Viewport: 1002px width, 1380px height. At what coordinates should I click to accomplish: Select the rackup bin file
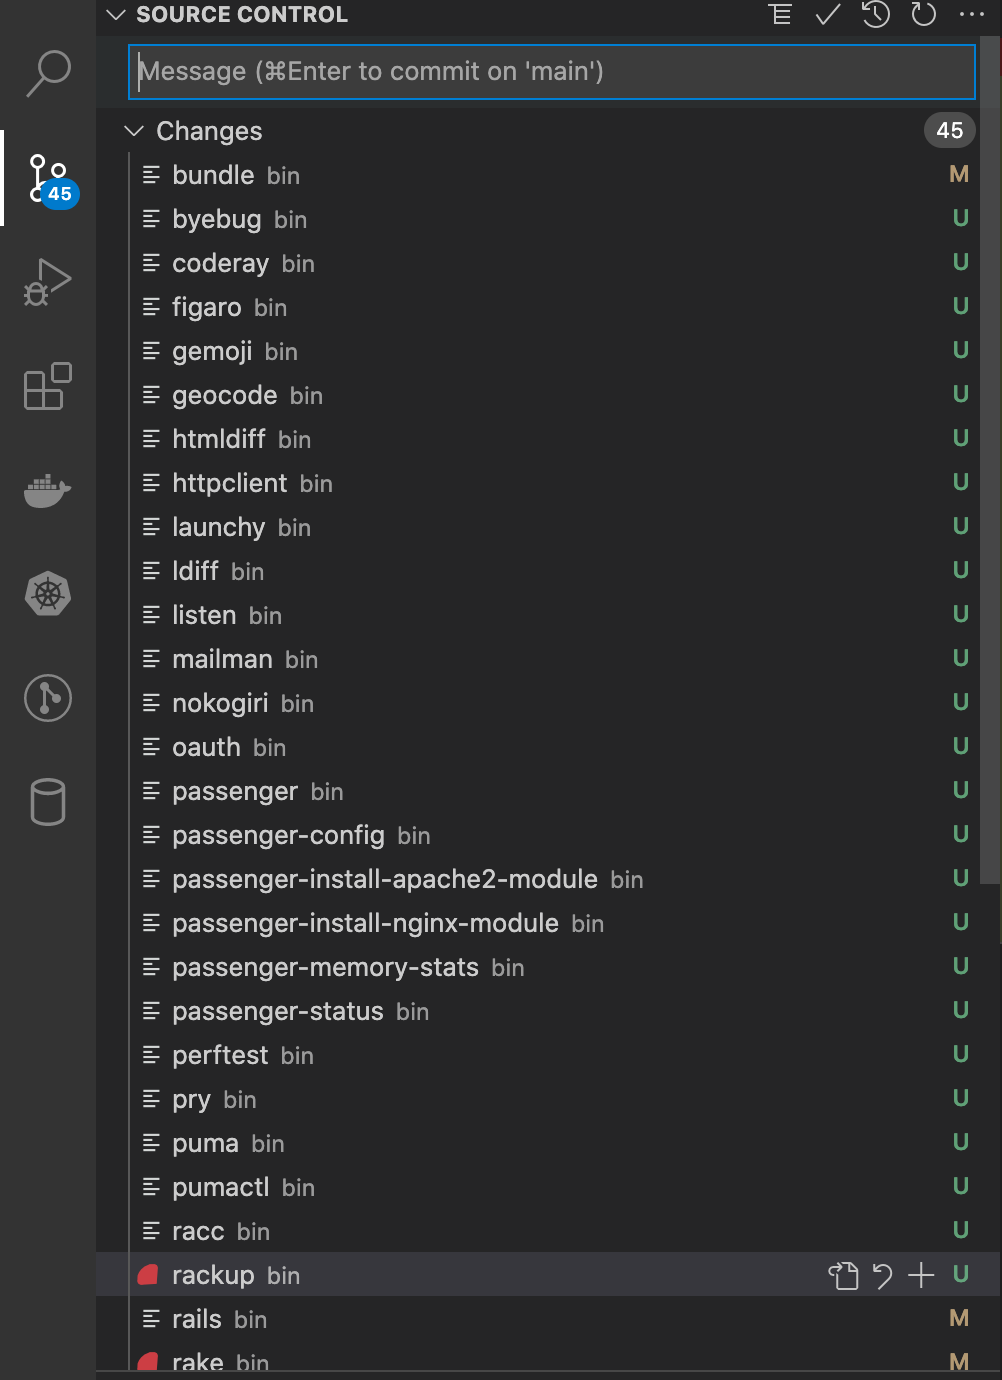[x=548, y=1275]
